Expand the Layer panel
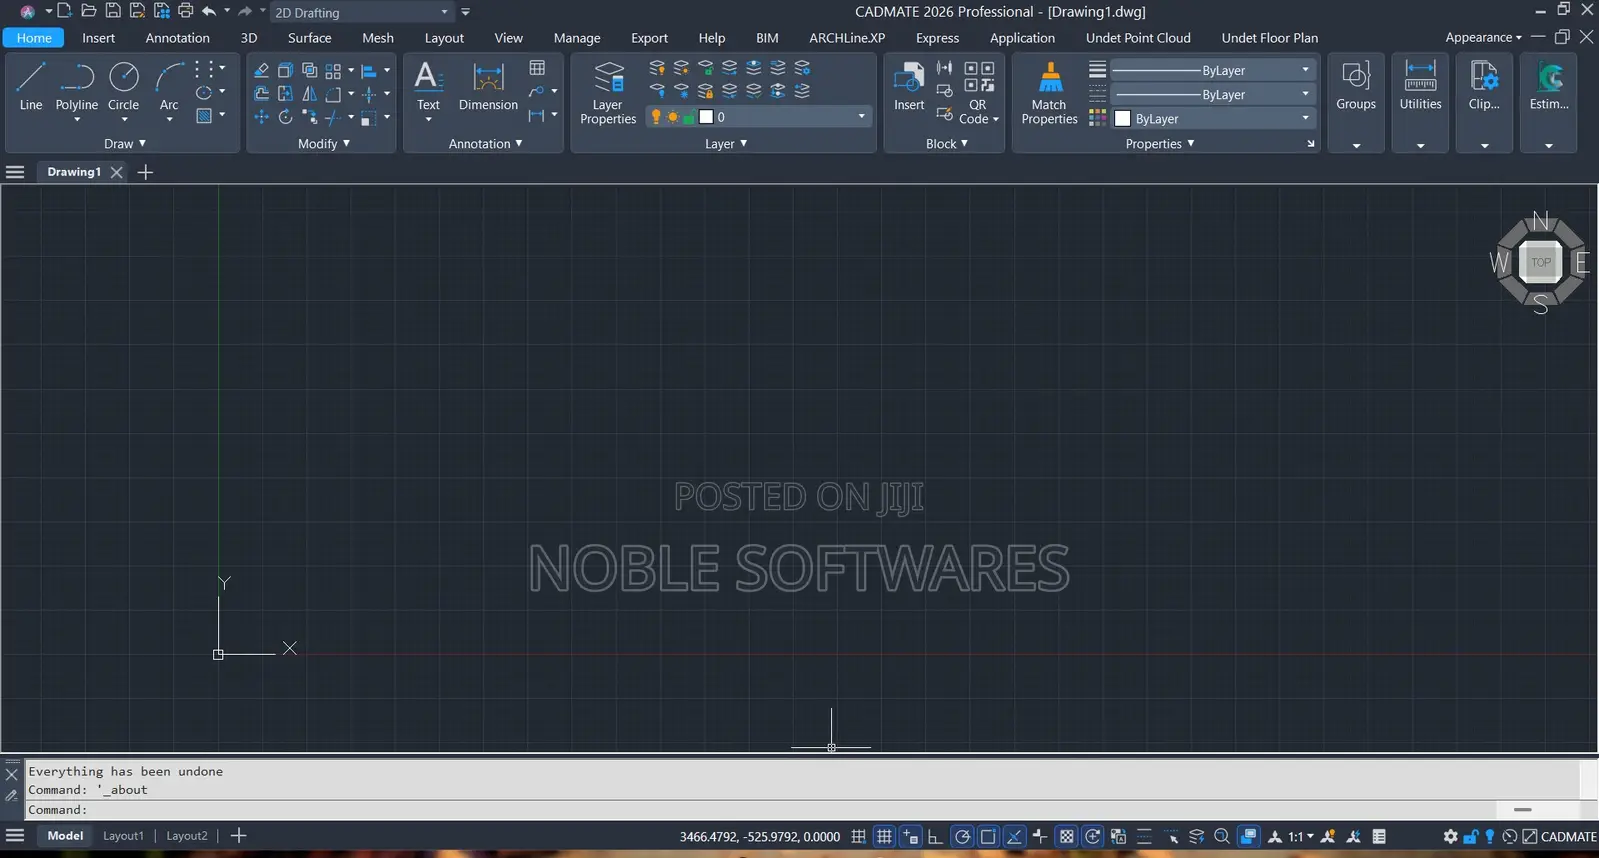 coord(726,144)
